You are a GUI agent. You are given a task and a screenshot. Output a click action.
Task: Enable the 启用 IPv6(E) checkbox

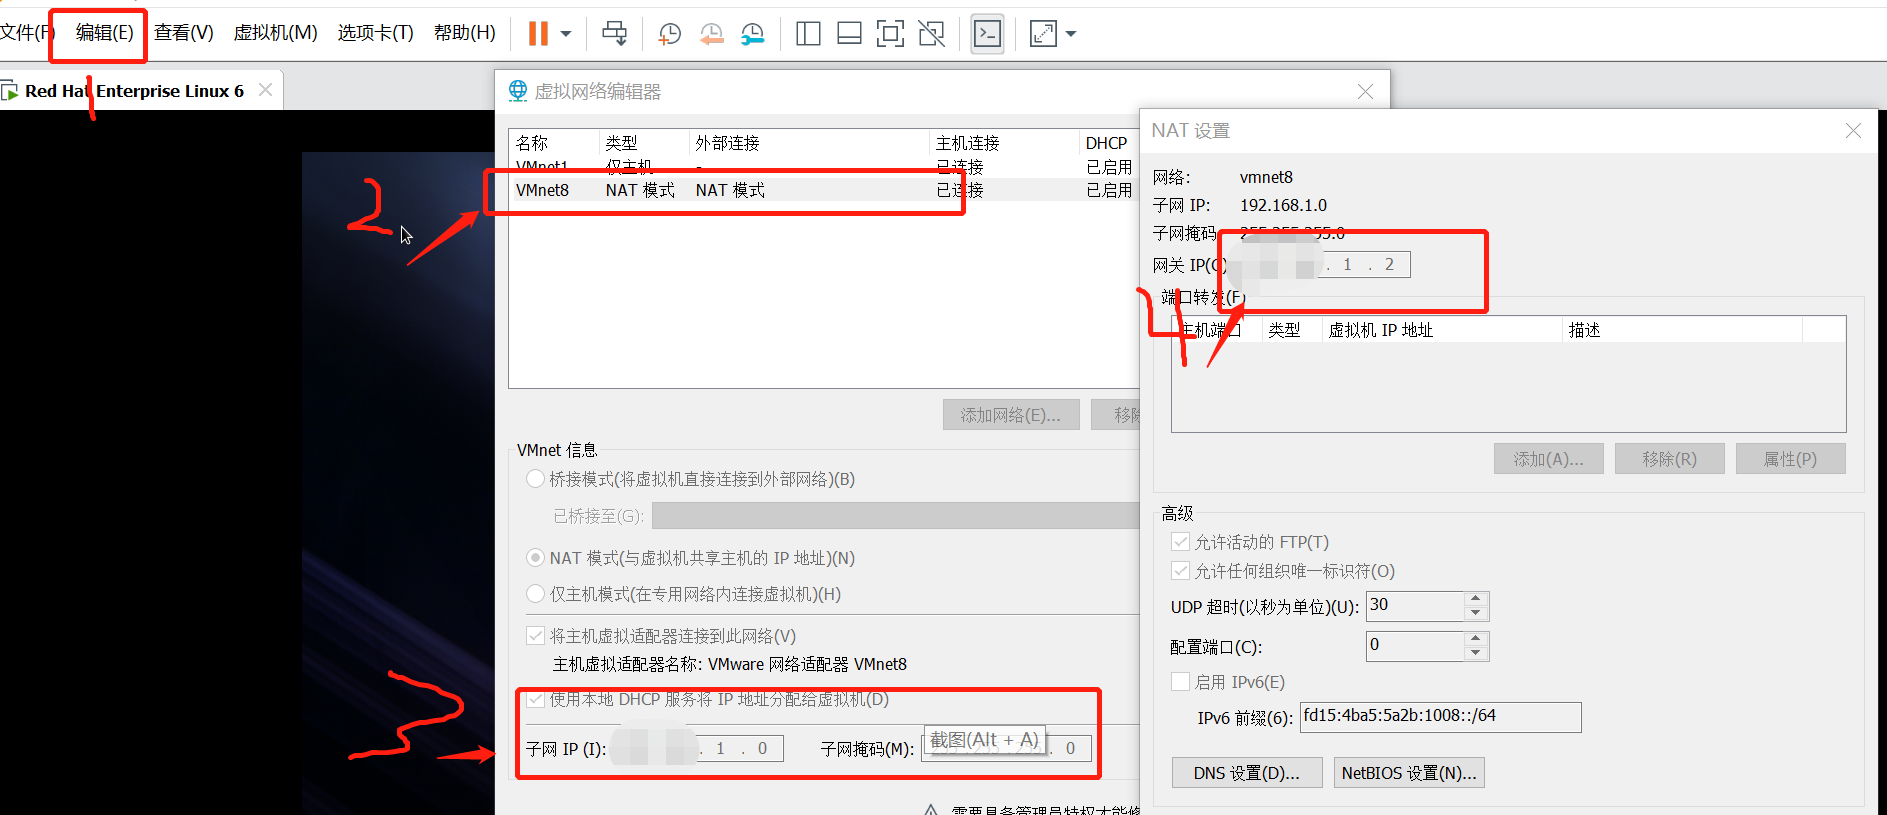point(1180,682)
